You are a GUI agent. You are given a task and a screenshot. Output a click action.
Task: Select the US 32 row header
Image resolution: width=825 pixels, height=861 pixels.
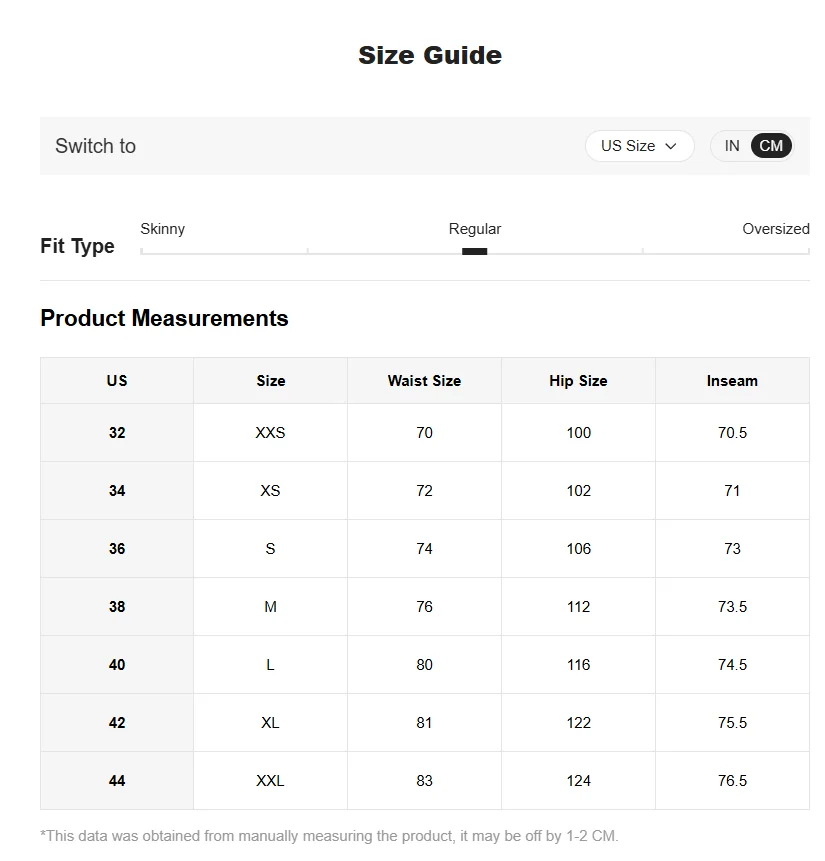pyautogui.click(x=117, y=433)
